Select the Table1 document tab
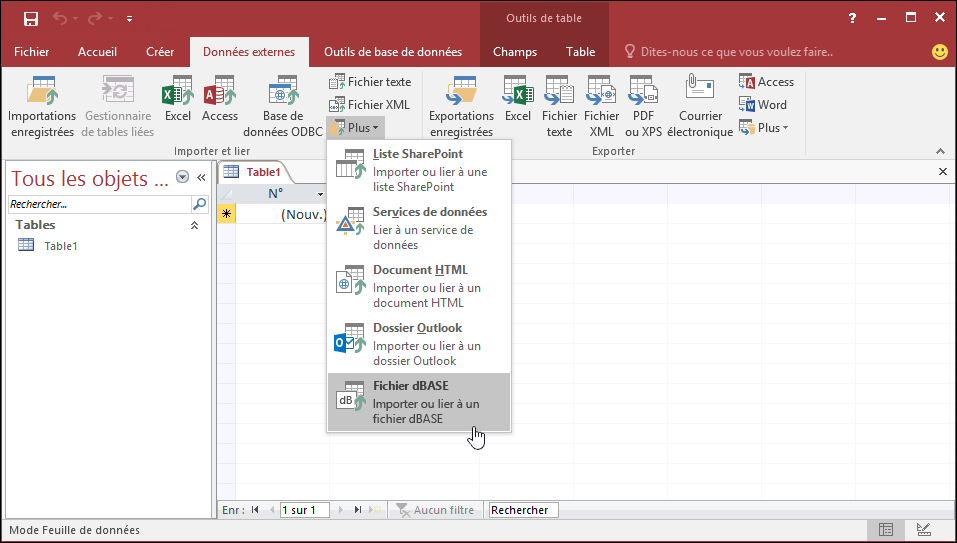The image size is (957, 543). tap(255, 172)
